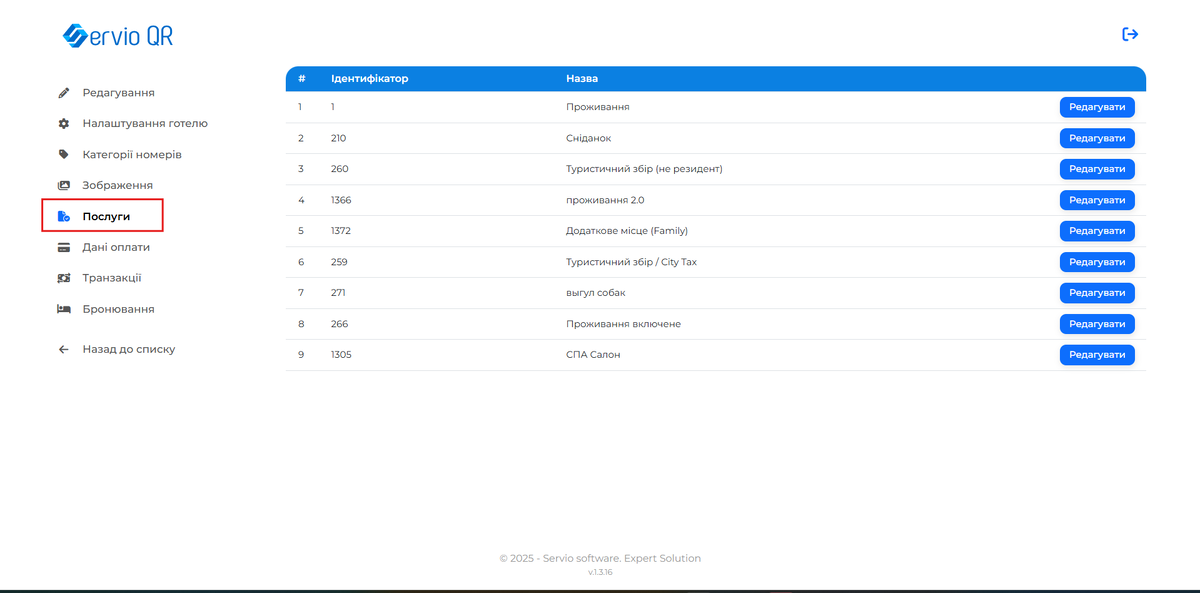
Task: Click the credit card icon for Дані оплати
Action: pos(64,247)
